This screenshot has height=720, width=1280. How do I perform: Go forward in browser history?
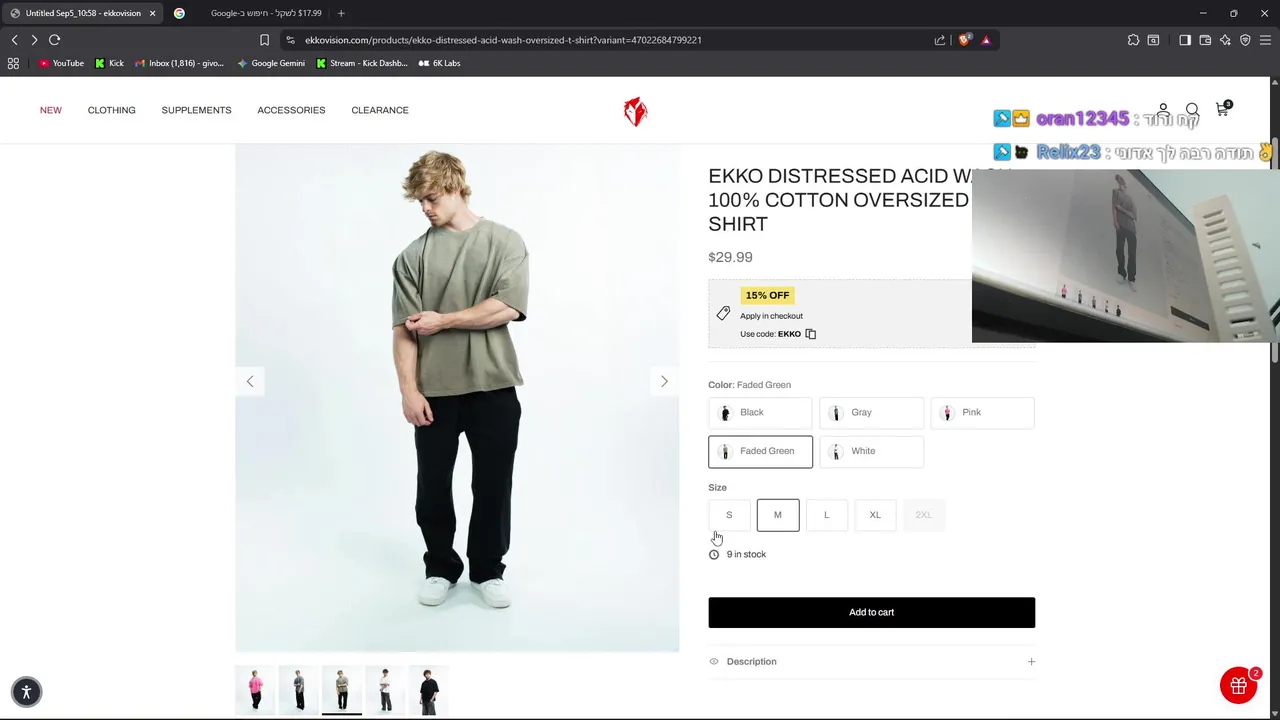(x=34, y=40)
